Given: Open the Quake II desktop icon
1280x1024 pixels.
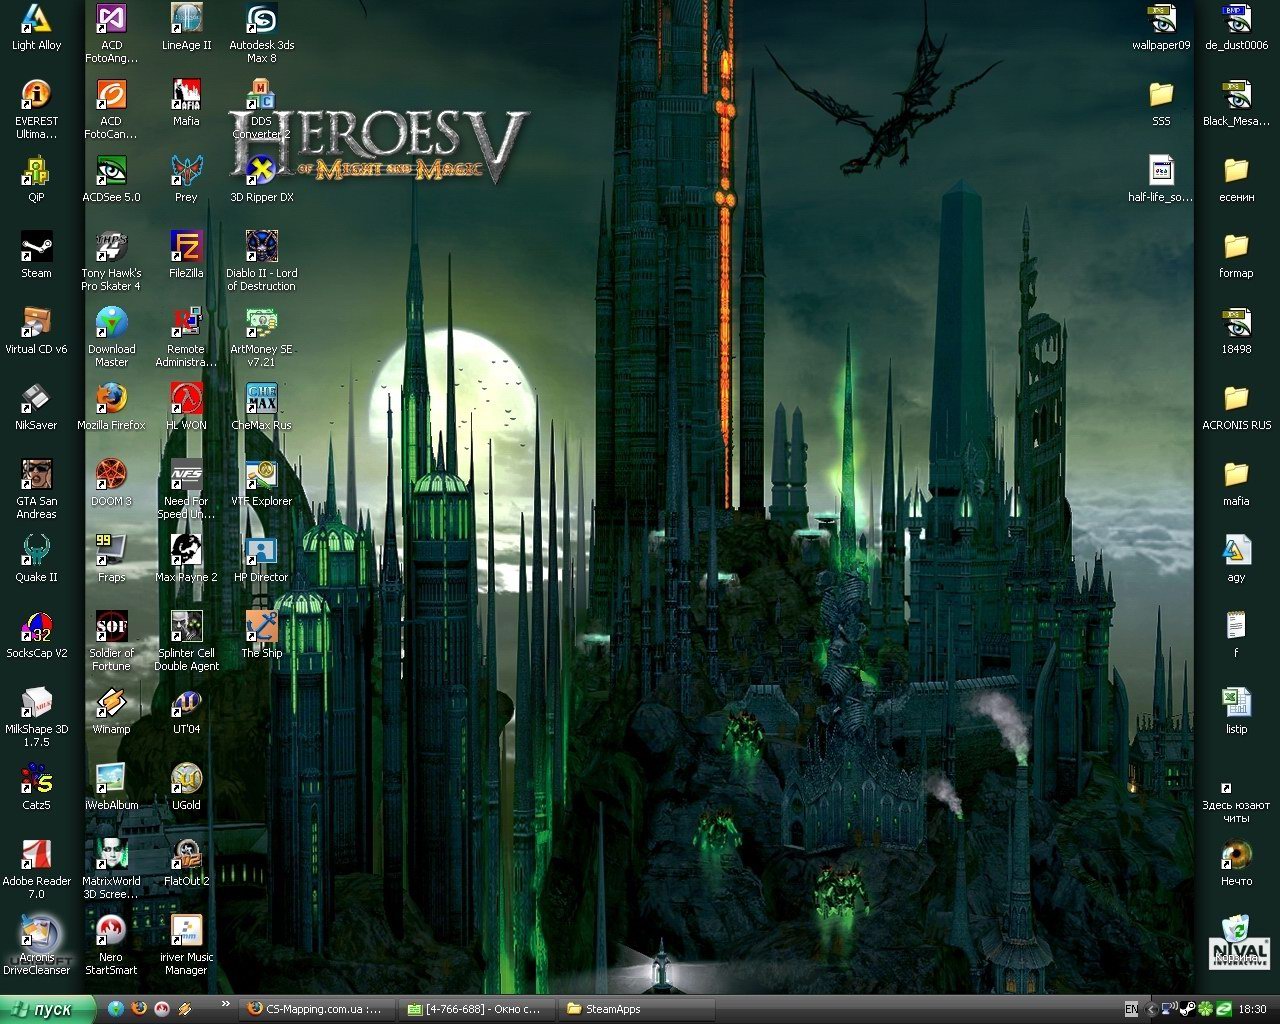Looking at the screenshot, I should (x=36, y=552).
